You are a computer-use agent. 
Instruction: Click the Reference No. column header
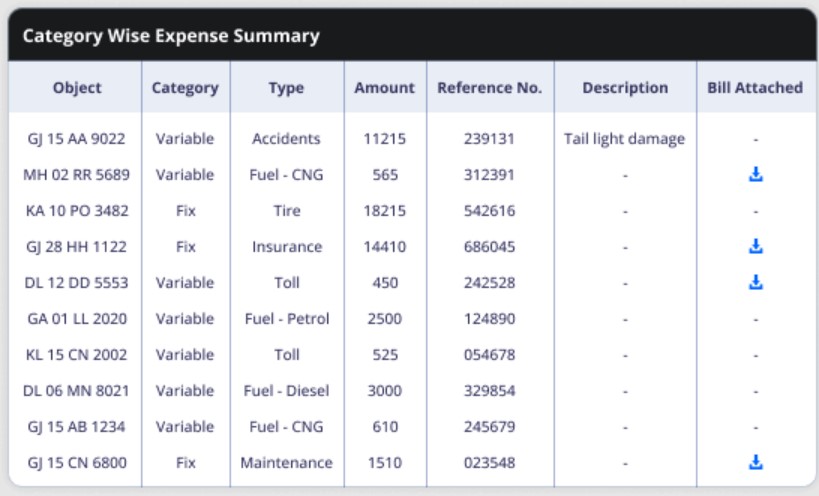pos(489,88)
